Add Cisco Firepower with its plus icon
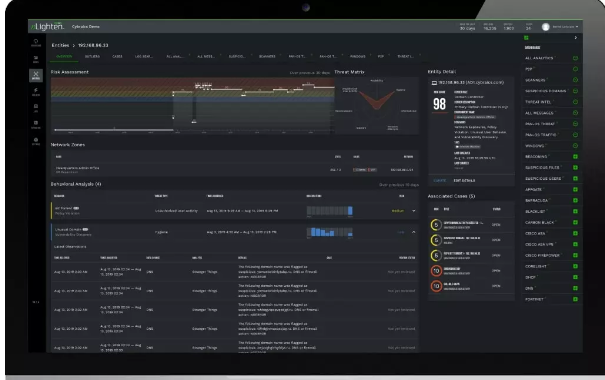 coord(575,255)
